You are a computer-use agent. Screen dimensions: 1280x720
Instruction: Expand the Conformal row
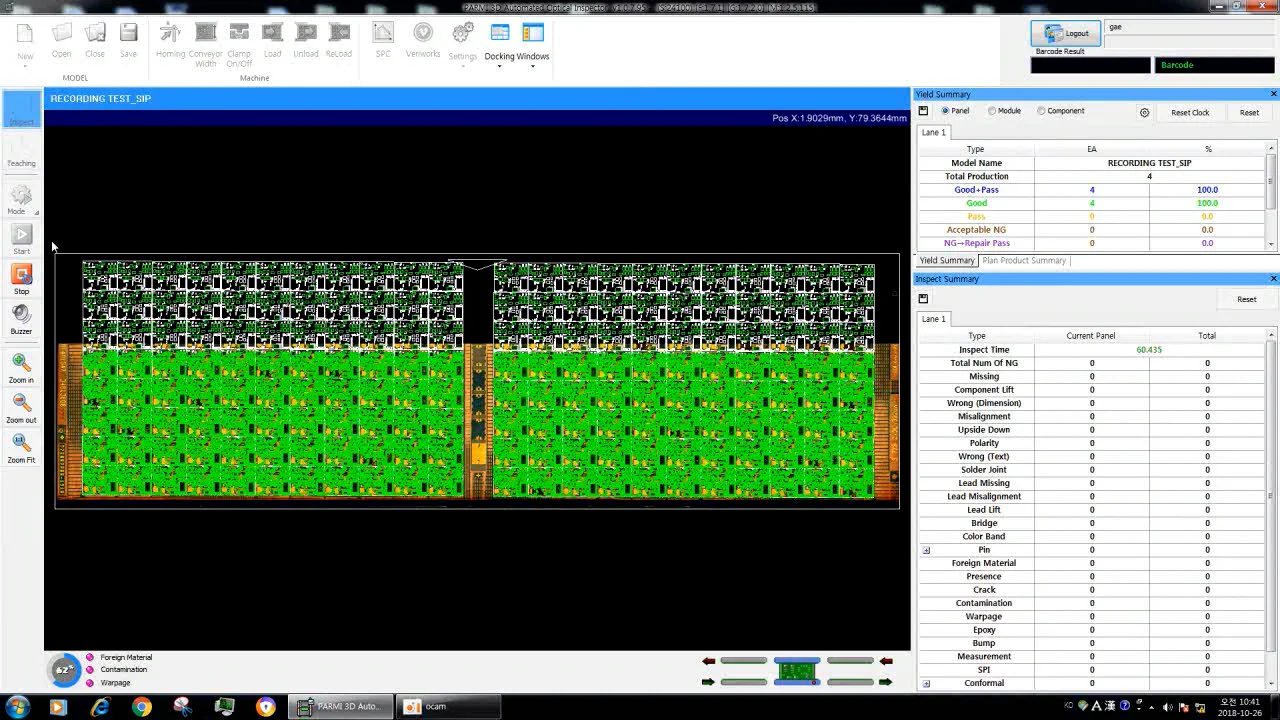(926, 684)
